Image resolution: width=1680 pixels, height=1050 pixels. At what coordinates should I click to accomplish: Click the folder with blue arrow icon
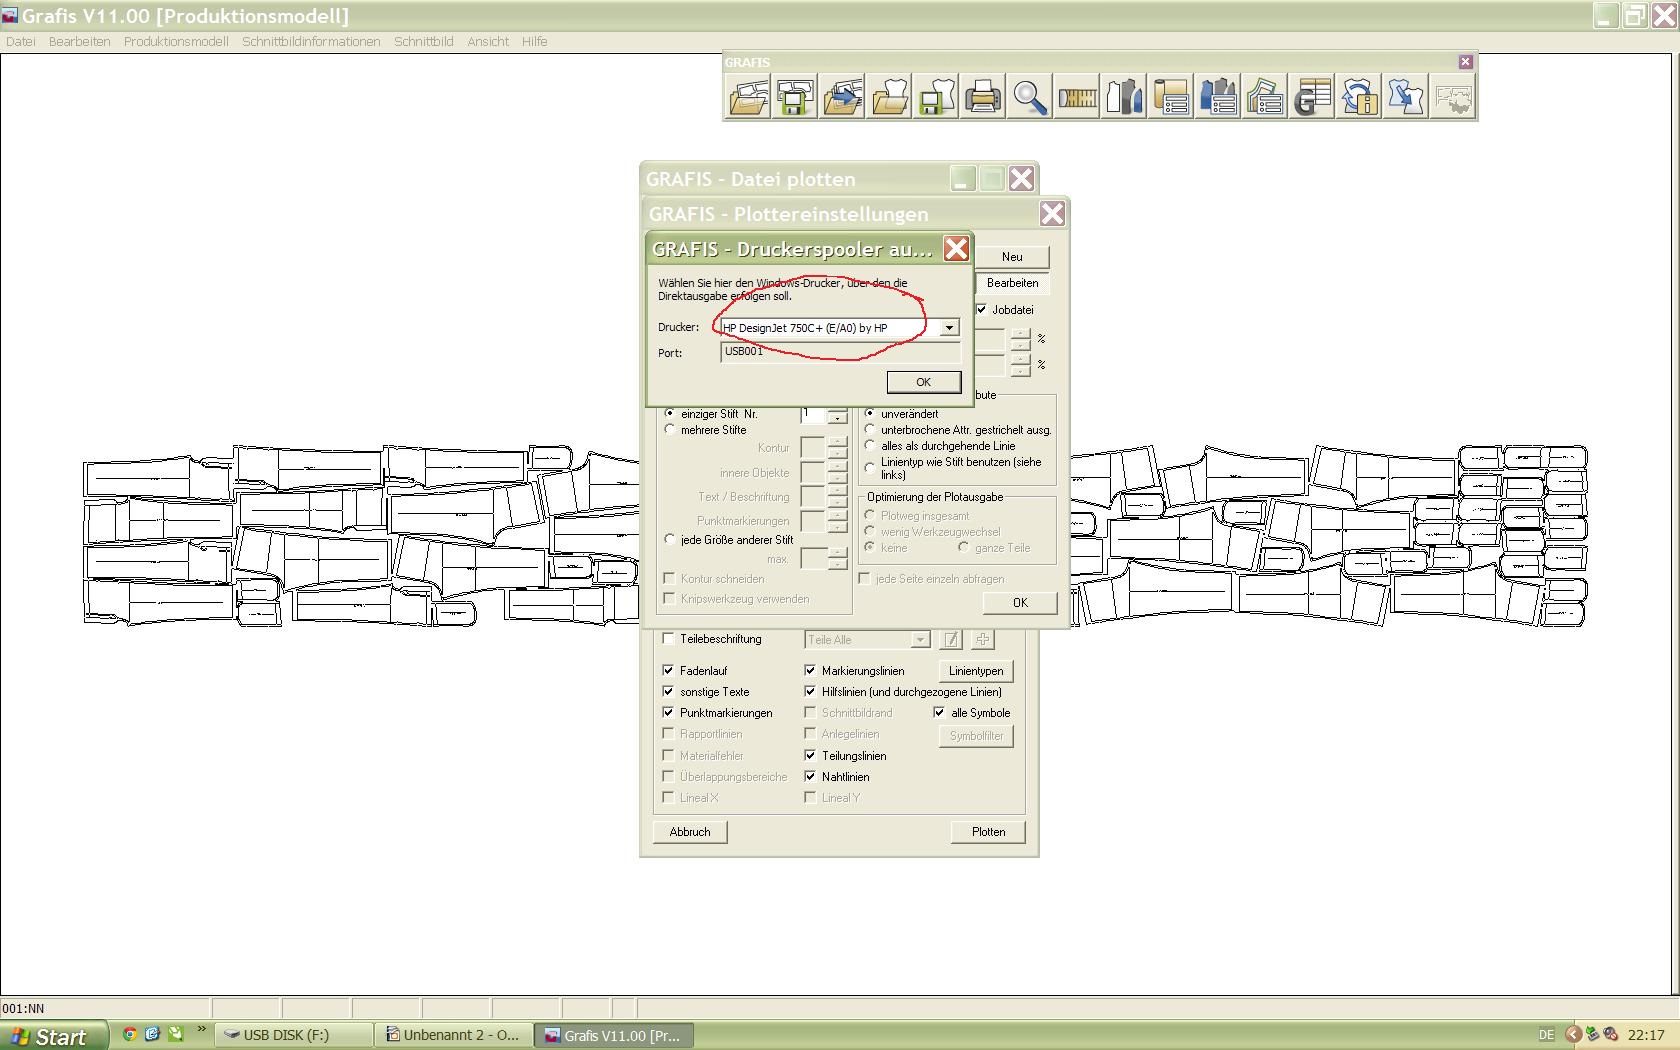click(842, 97)
